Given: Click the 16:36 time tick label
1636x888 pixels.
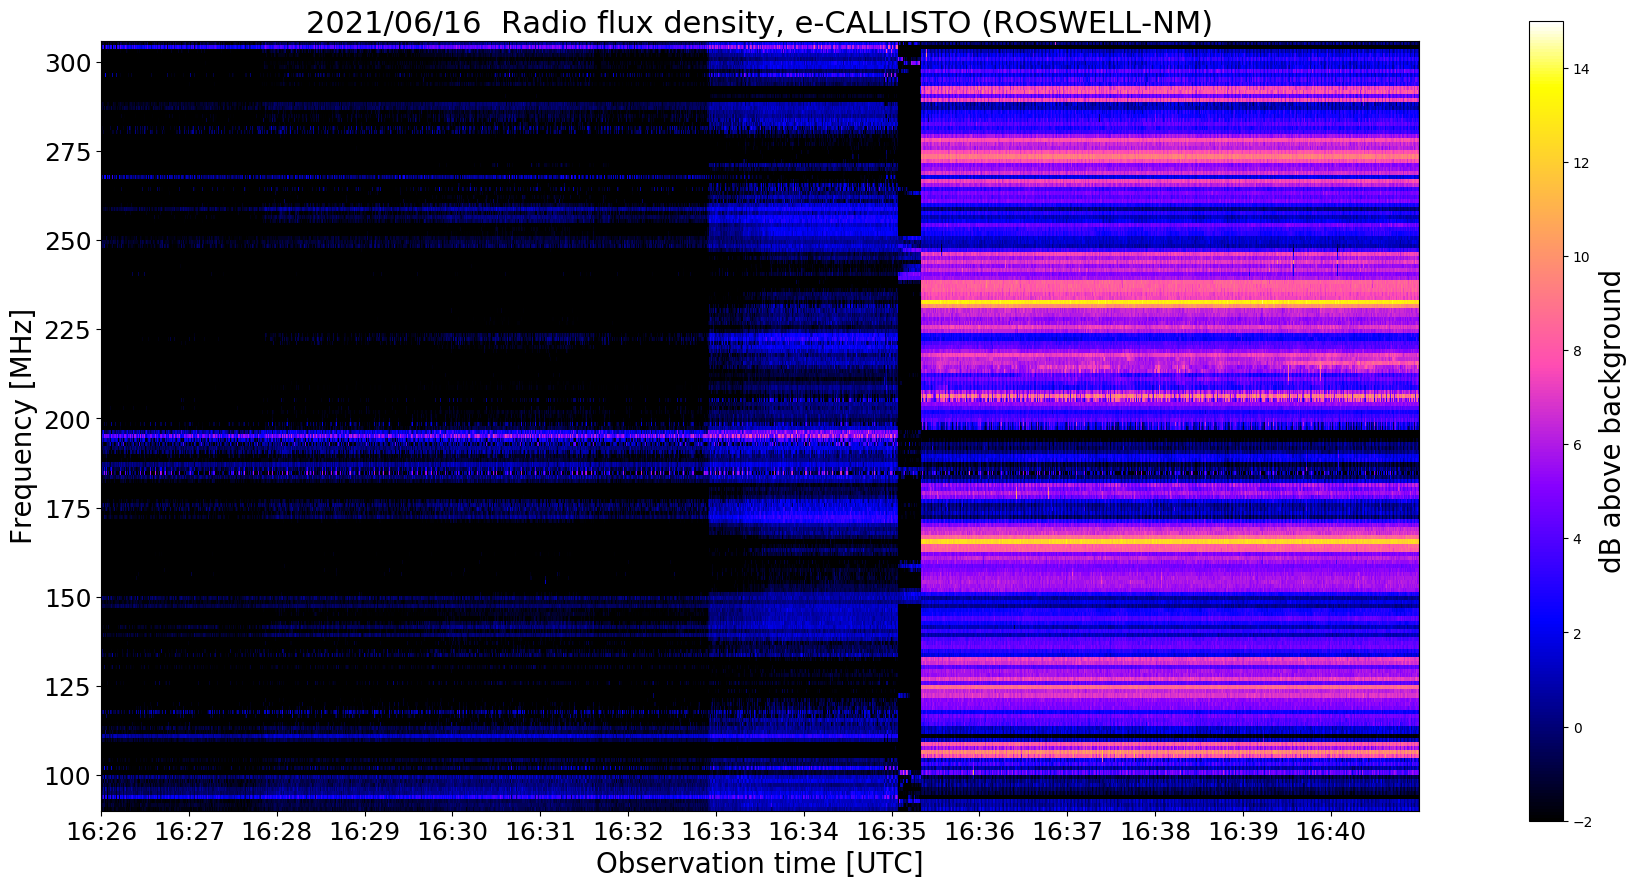Looking at the screenshot, I should click(x=980, y=832).
